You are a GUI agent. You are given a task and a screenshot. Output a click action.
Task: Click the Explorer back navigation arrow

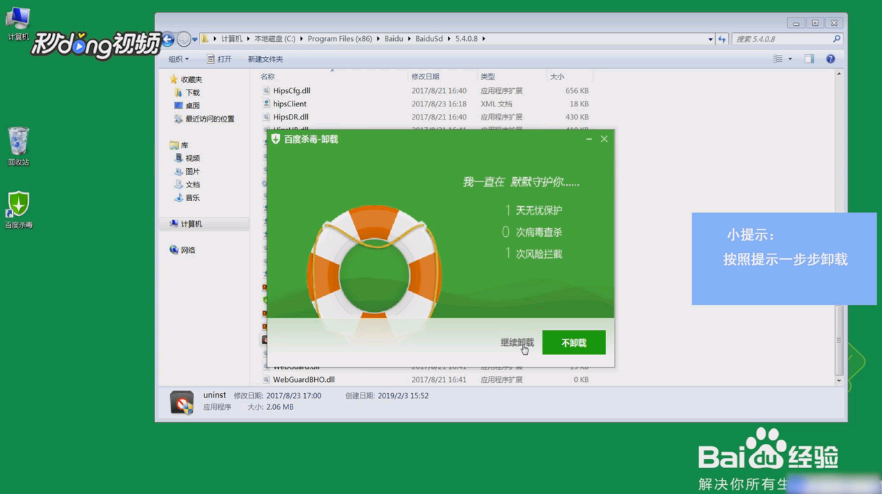168,39
